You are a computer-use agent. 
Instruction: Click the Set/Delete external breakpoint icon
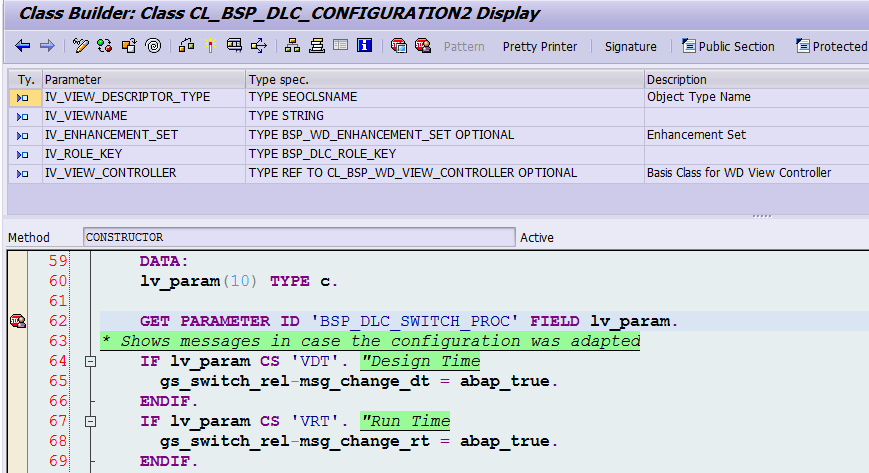(x=423, y=46)
